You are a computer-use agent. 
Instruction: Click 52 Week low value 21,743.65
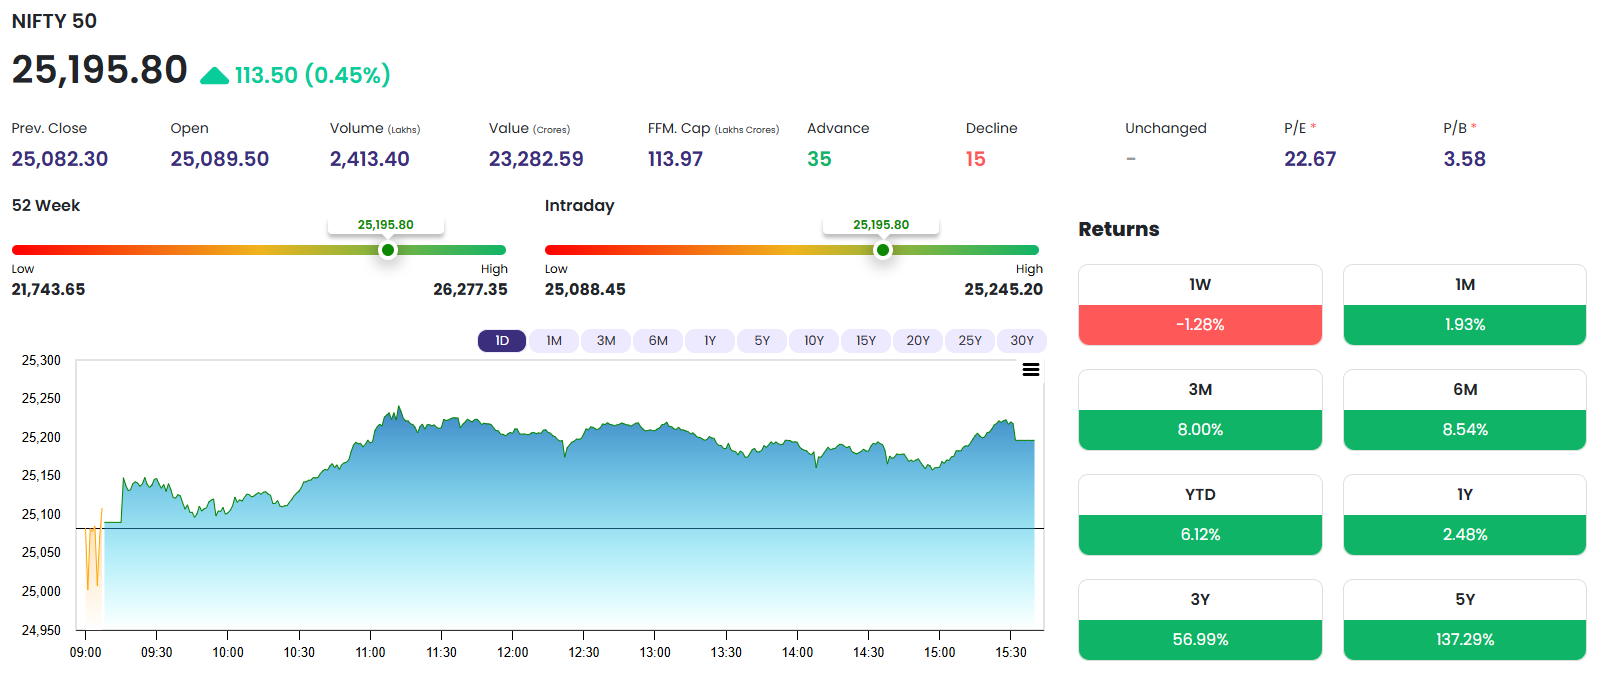[48, 289]
